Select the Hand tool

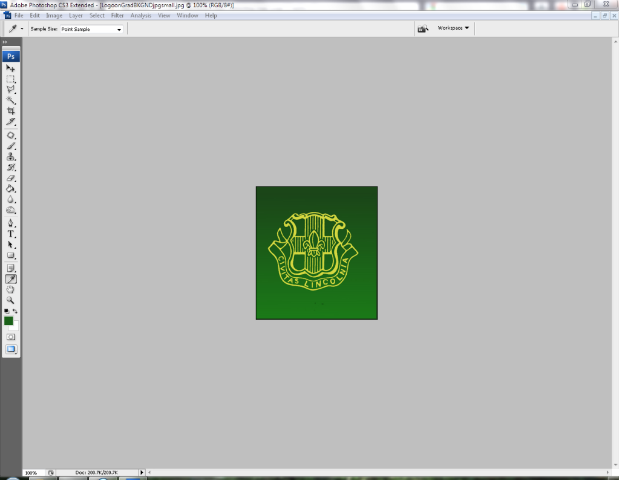pyautogui.click(x=11, y=290)
